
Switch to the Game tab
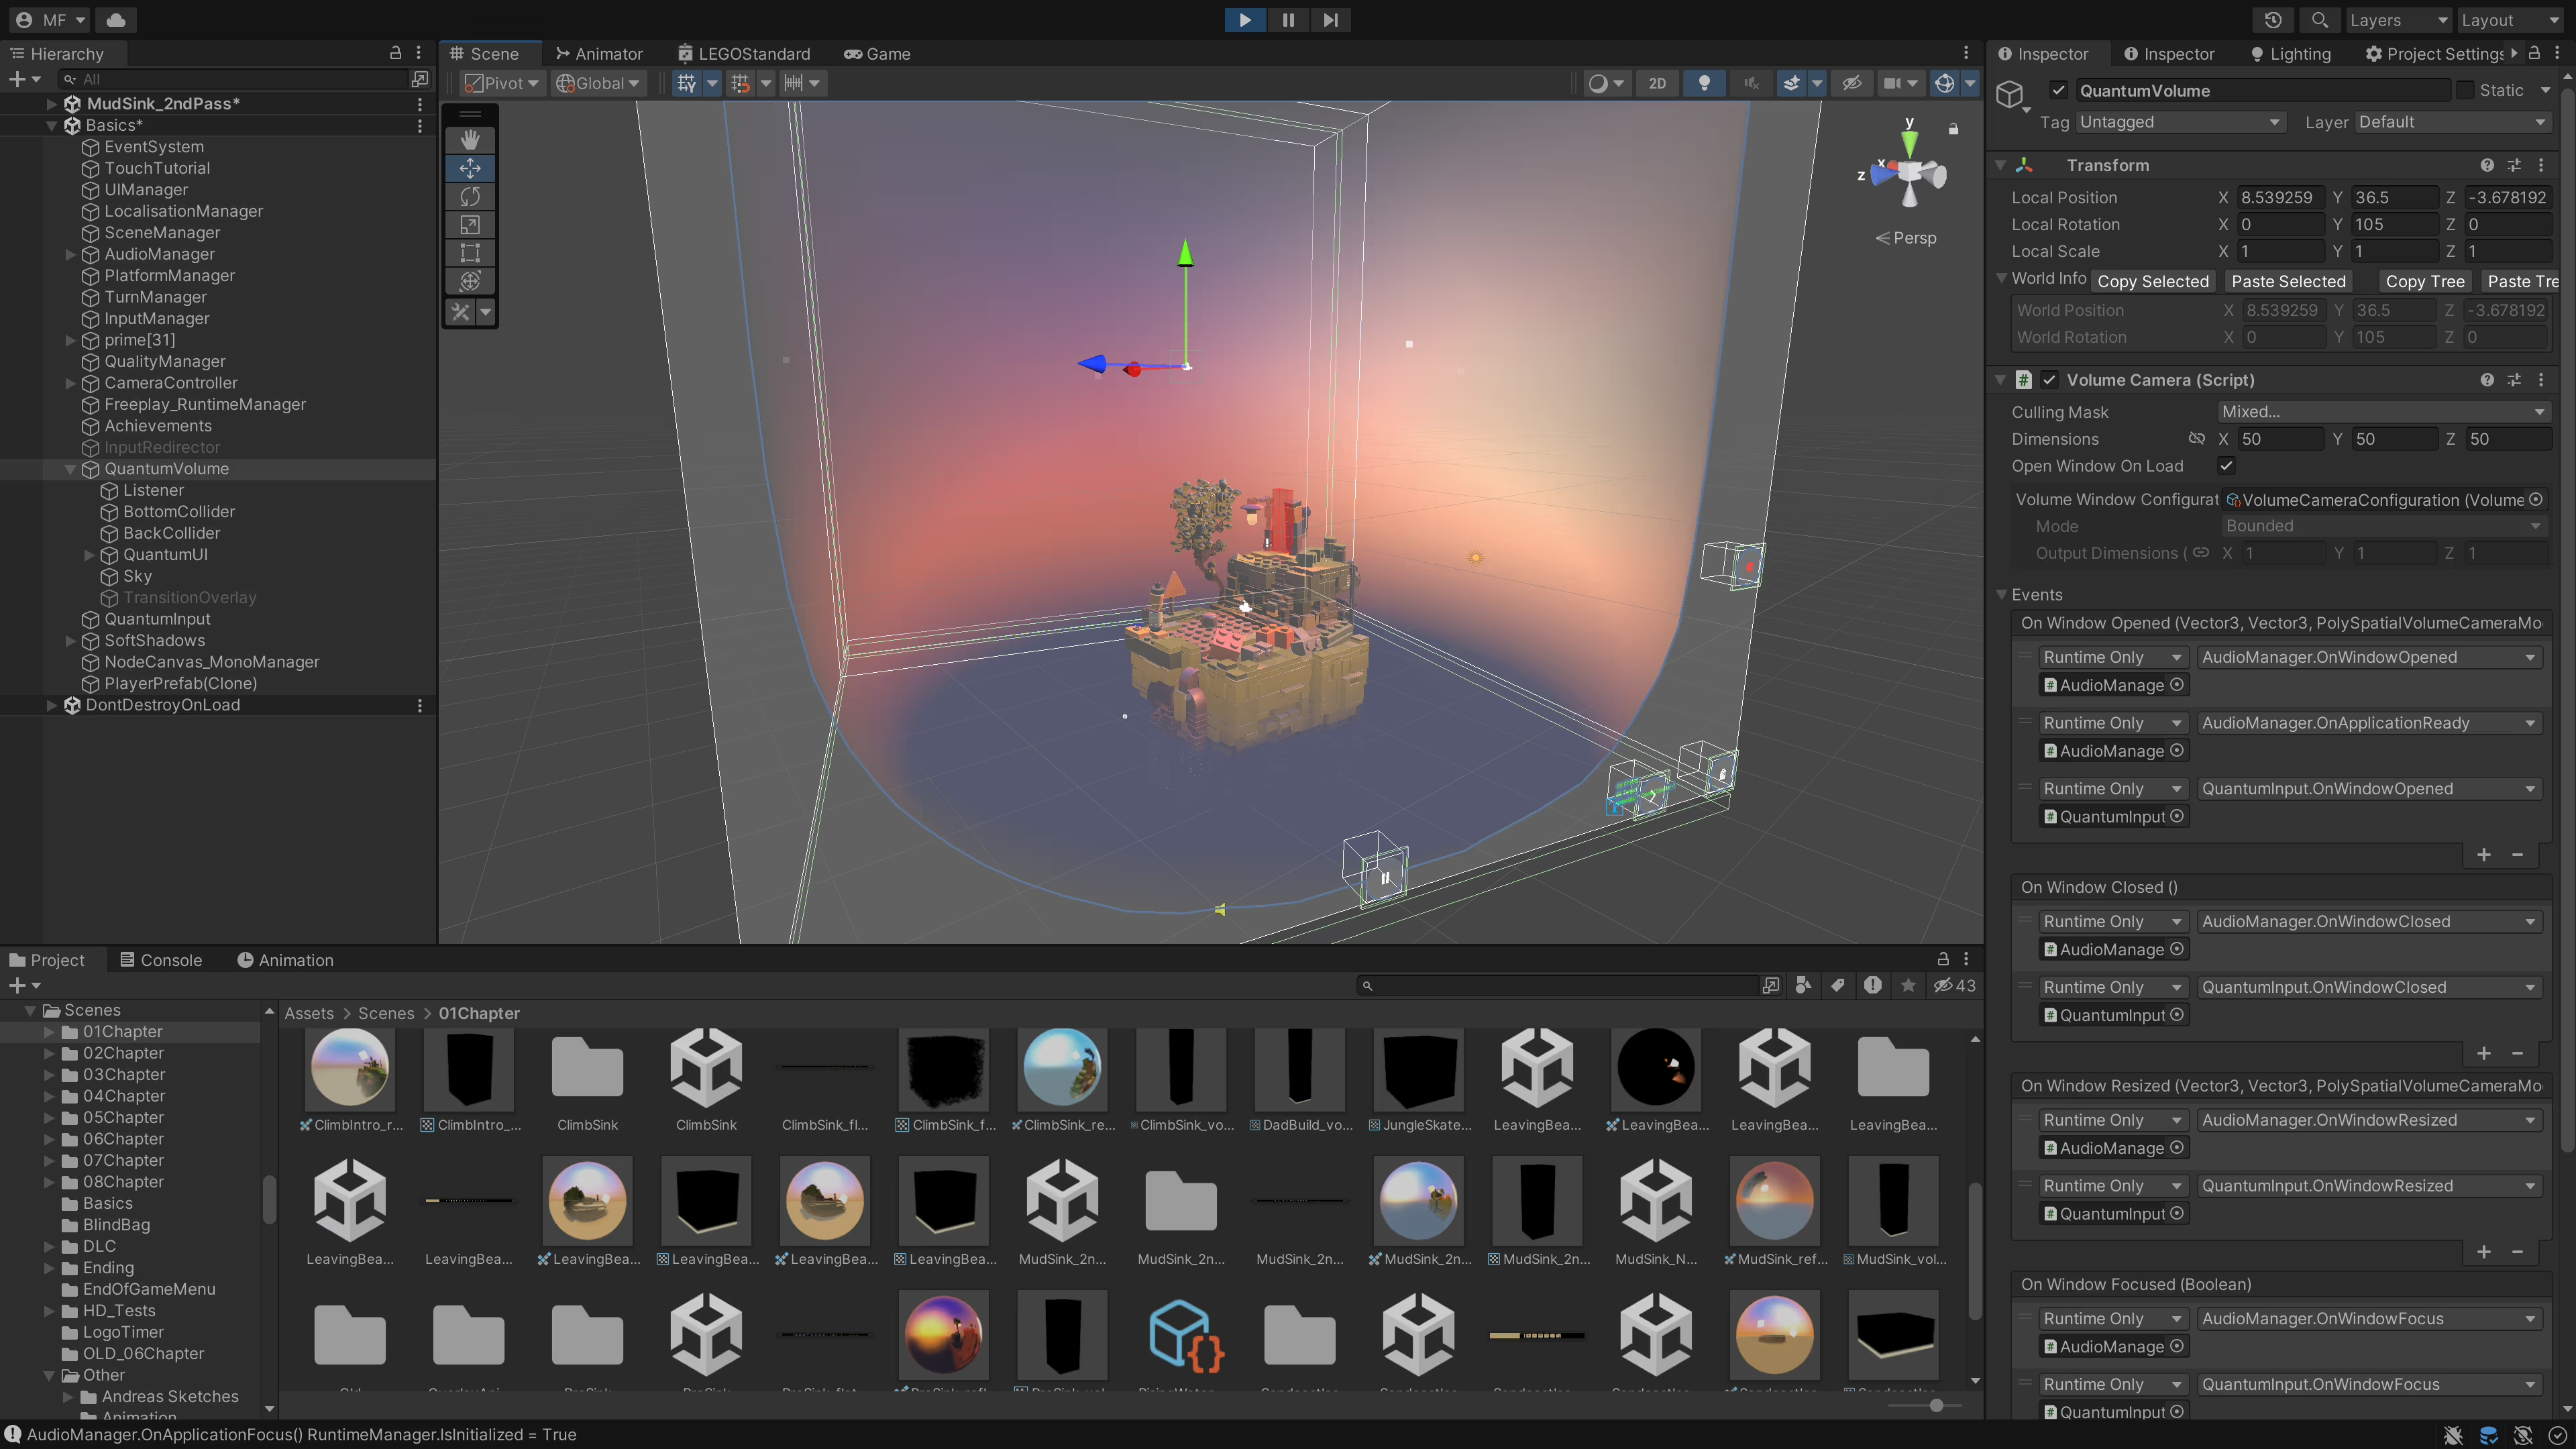(877, 54)
